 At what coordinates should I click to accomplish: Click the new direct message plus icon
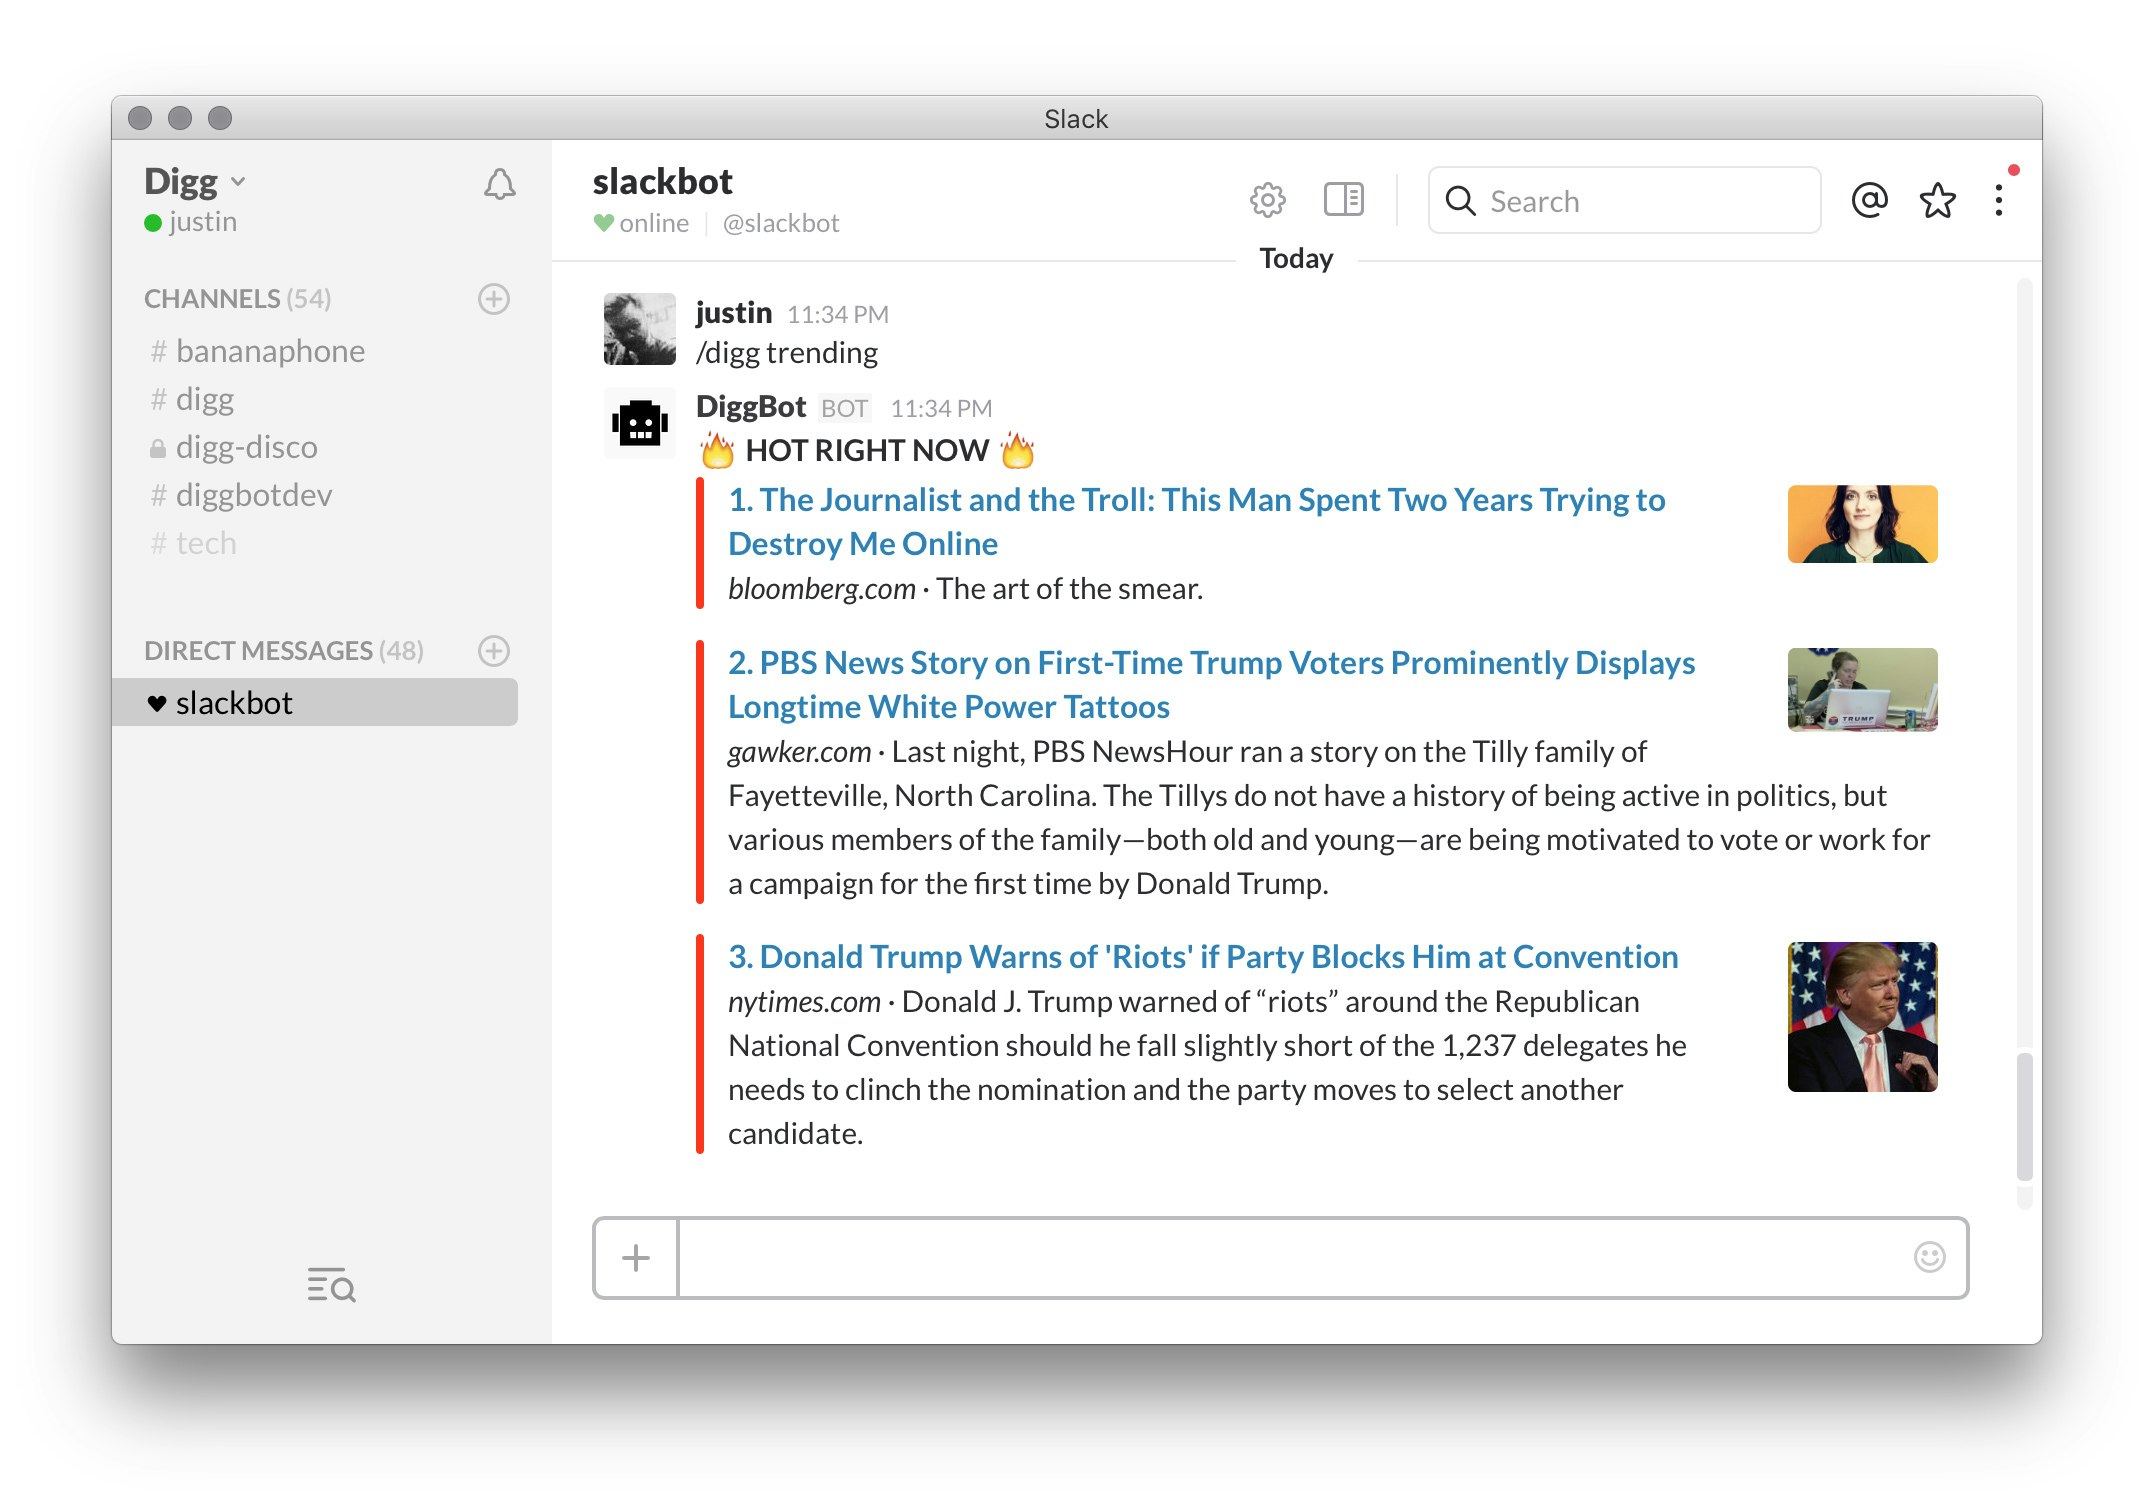point(494,651)
